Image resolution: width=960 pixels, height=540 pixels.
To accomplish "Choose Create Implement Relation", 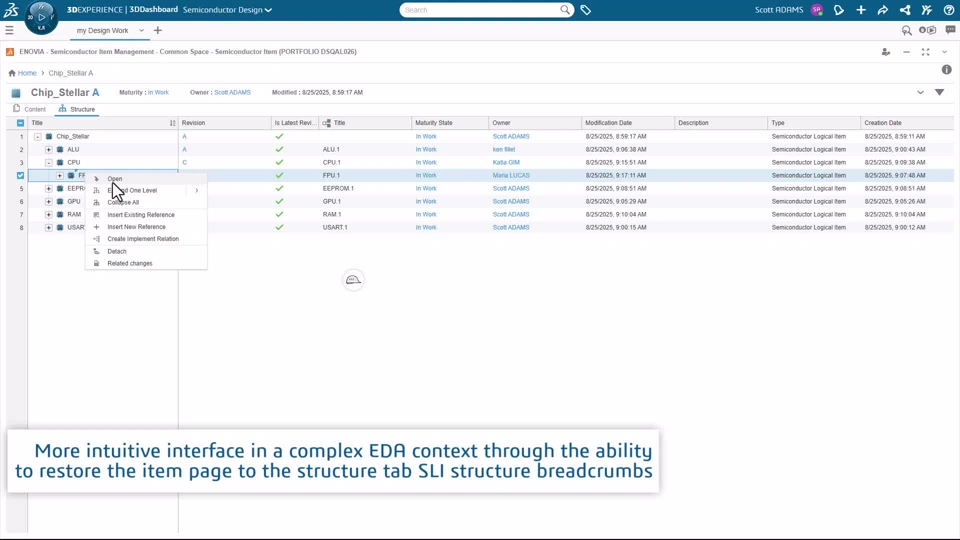I will pos(146,239).
